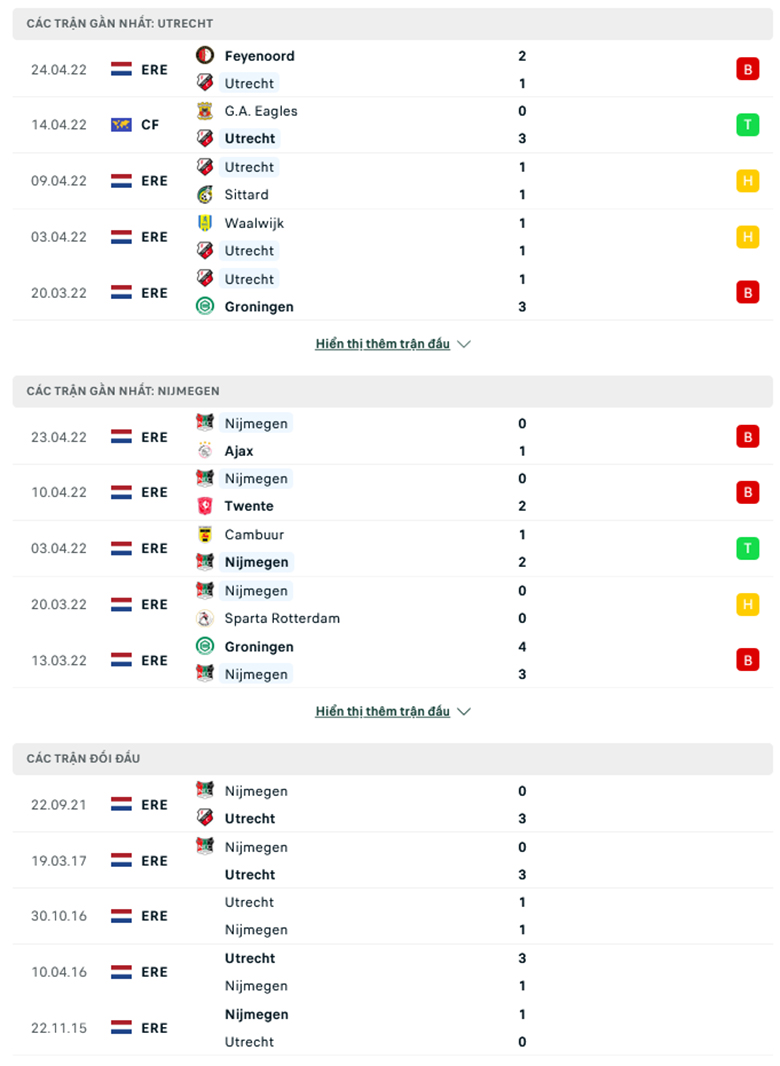
Task: Click the G.A. Eagles club crest
Action: [205, 111]
